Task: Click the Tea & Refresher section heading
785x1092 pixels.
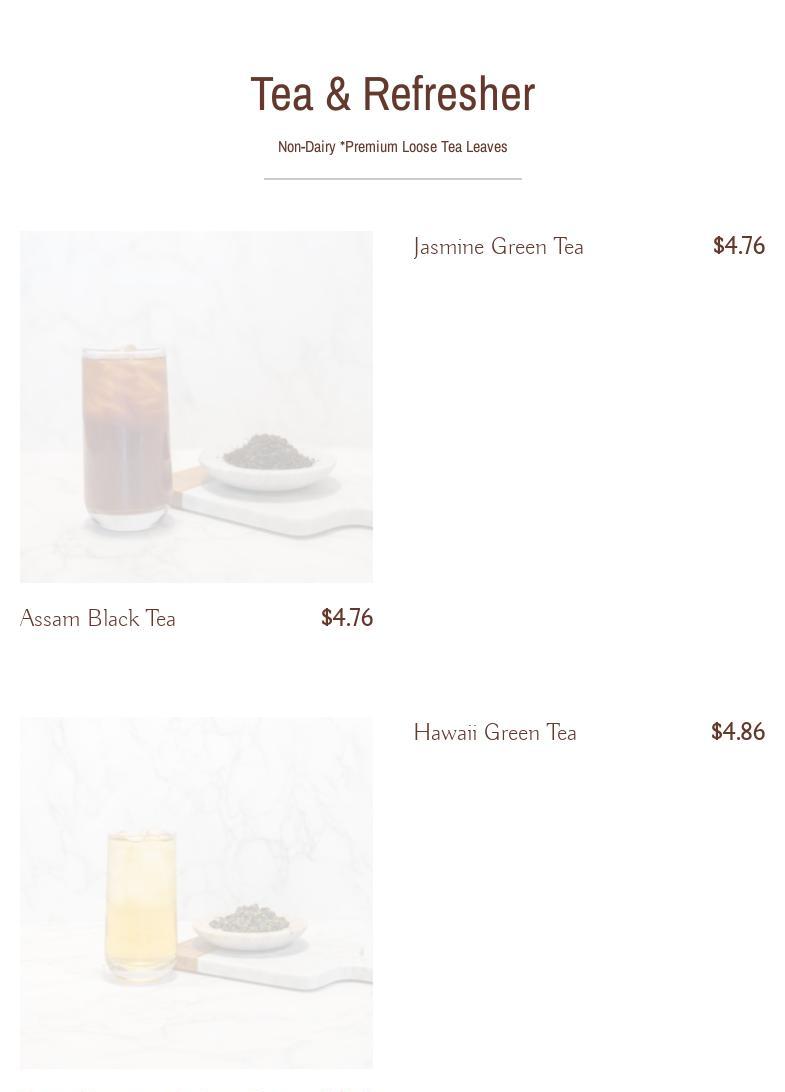Action: pos(393,94)
